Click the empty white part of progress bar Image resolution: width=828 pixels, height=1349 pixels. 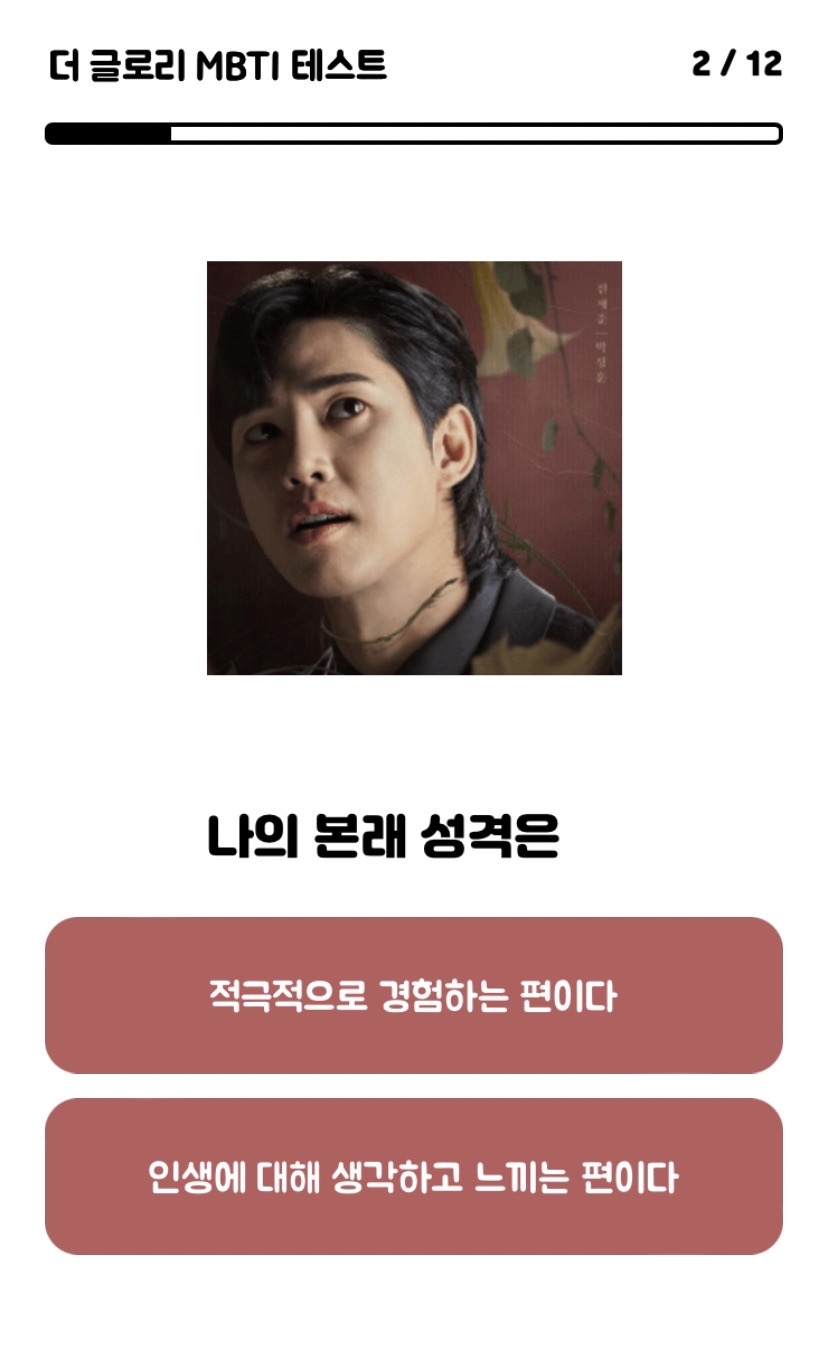[475, 133]
